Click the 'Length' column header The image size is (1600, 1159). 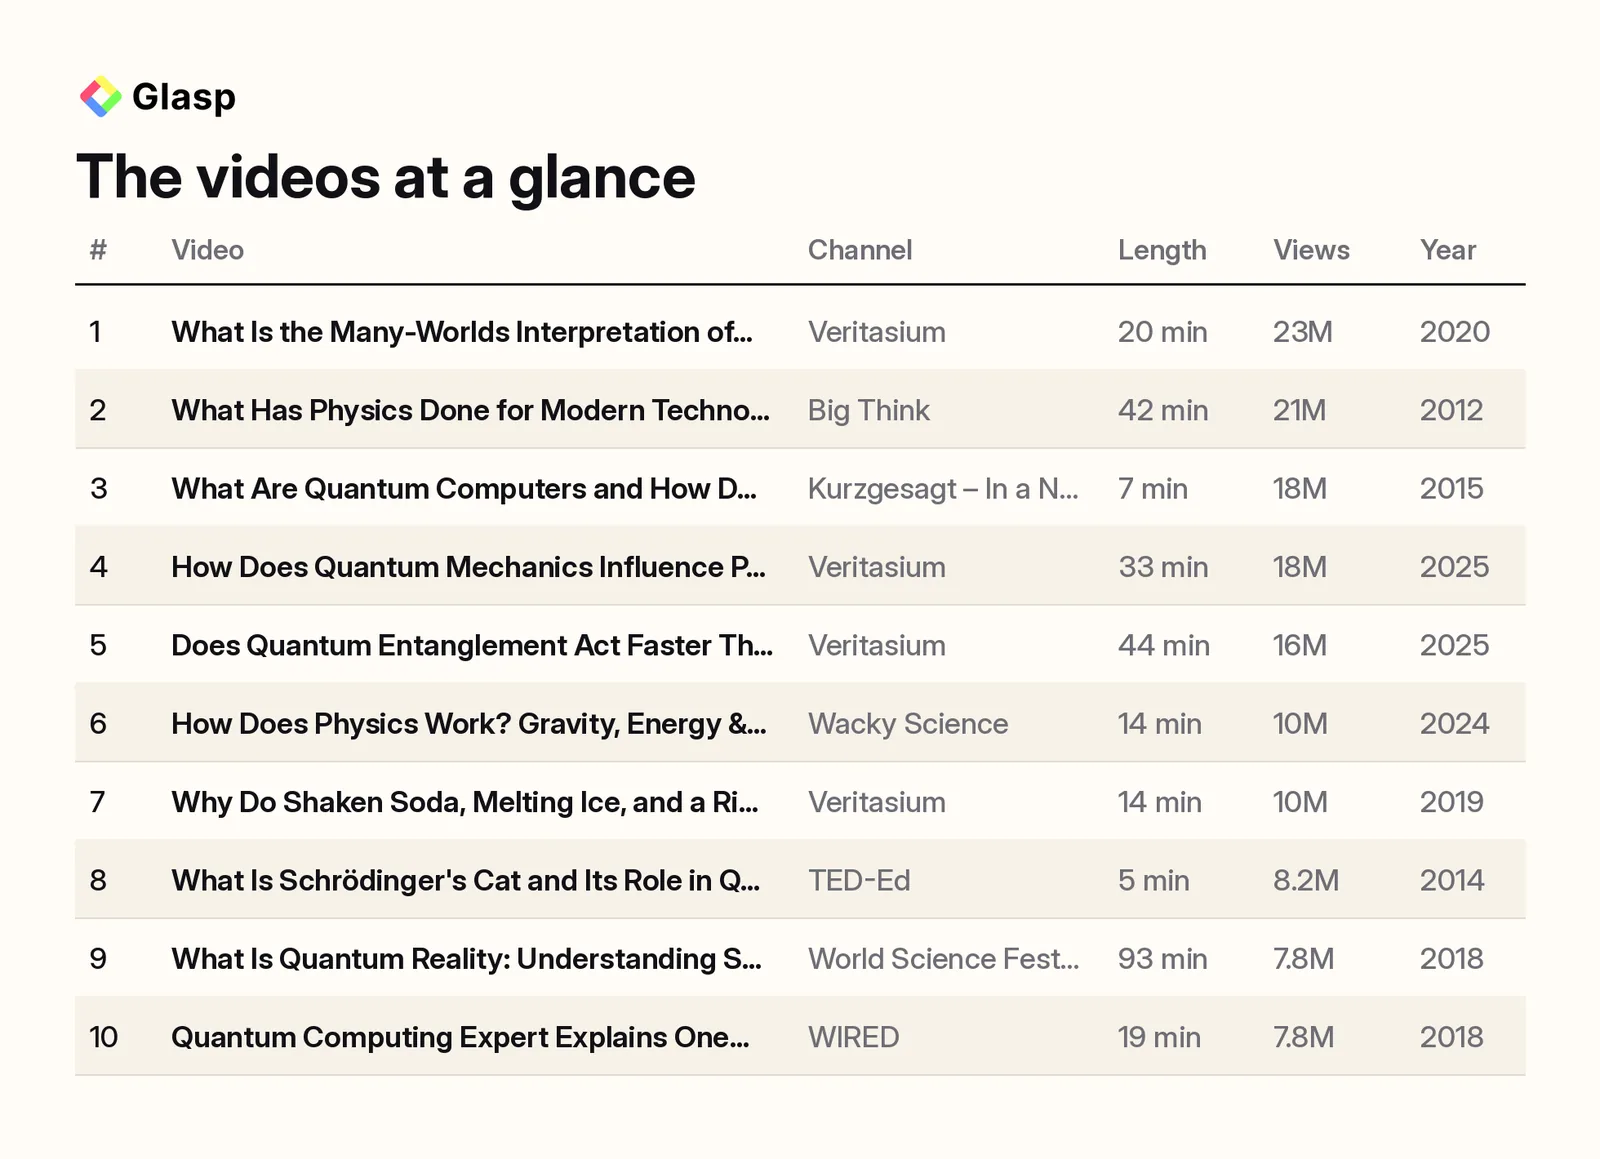1162,251
